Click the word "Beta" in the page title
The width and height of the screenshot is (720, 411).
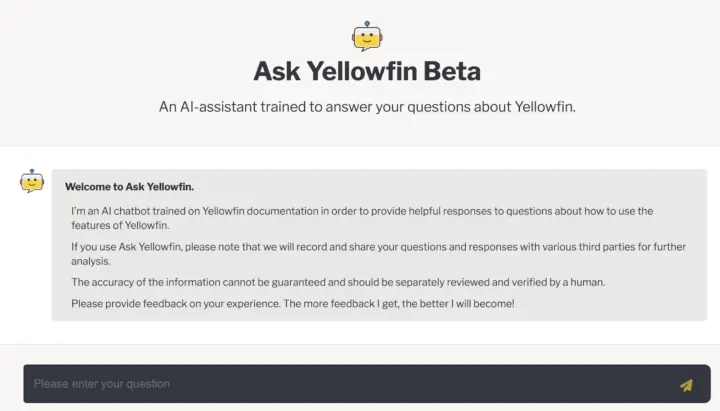point(451,72)
